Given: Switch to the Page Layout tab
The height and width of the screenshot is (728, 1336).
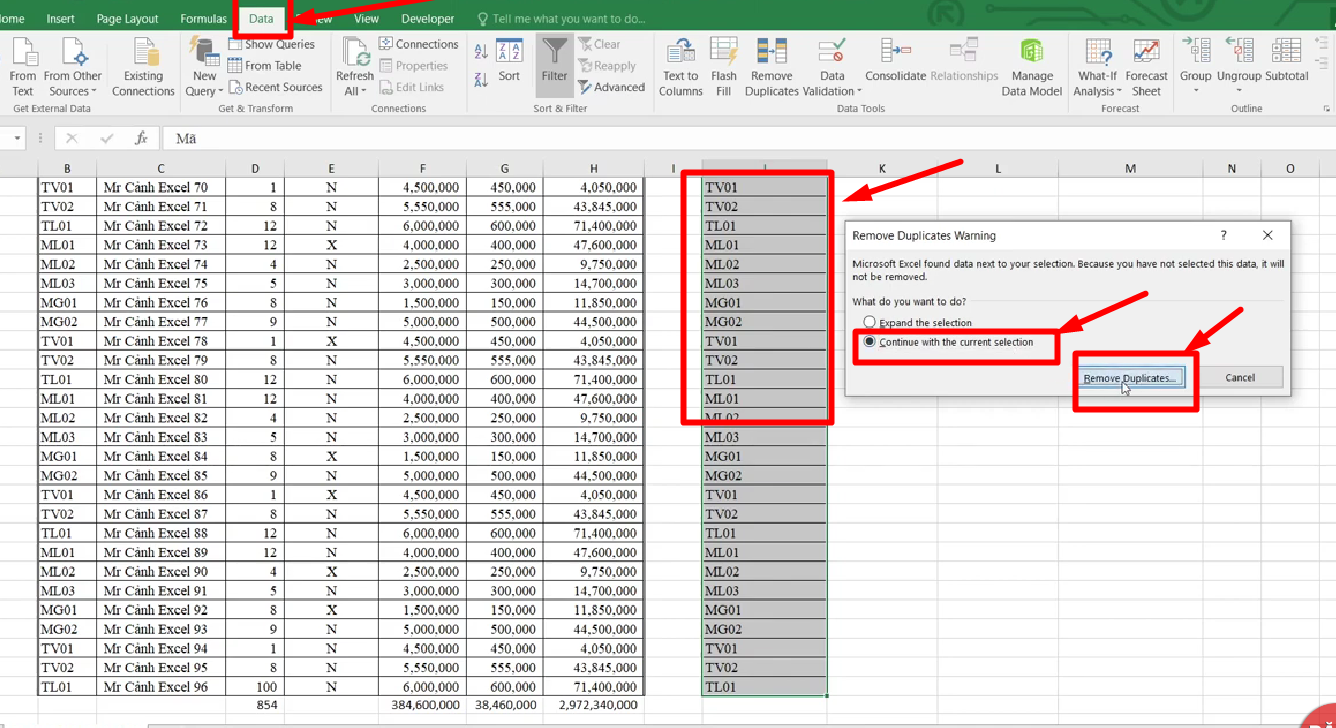Looking at the screenshot, I should point(127,18).
